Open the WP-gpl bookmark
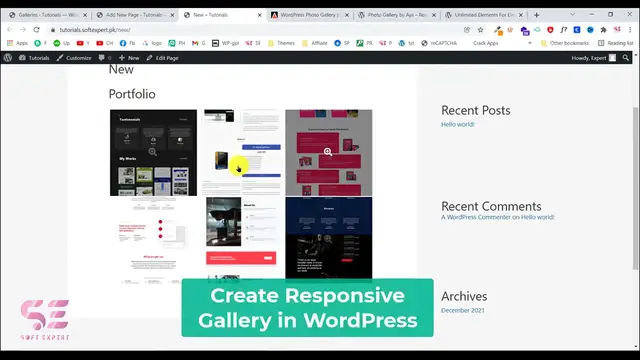This screenshot has width=640, height=360. pyautogui.click(x=225, y=43)
